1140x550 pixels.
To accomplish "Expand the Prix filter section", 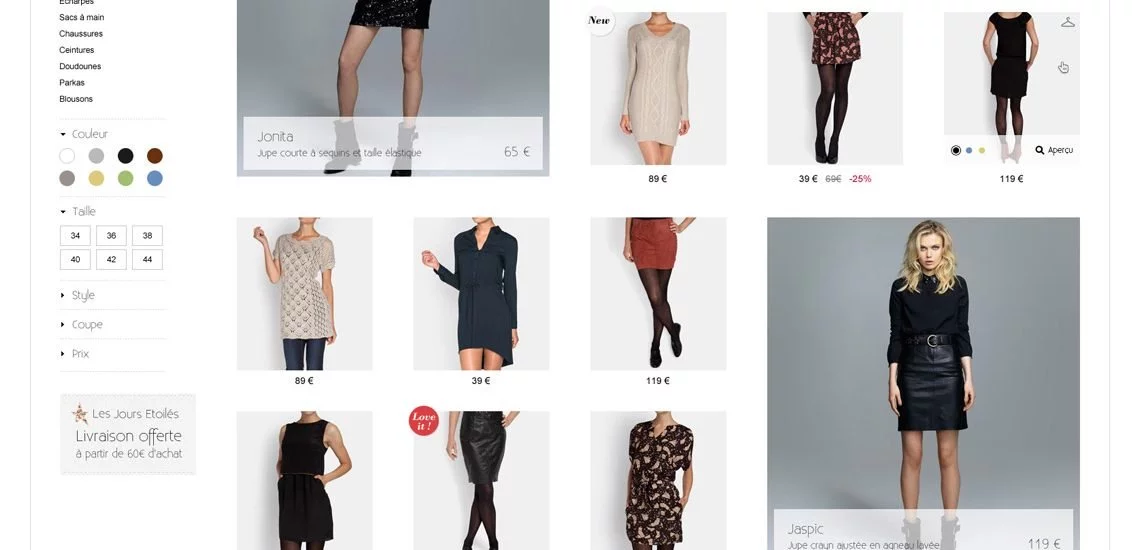I will point(75,354).
